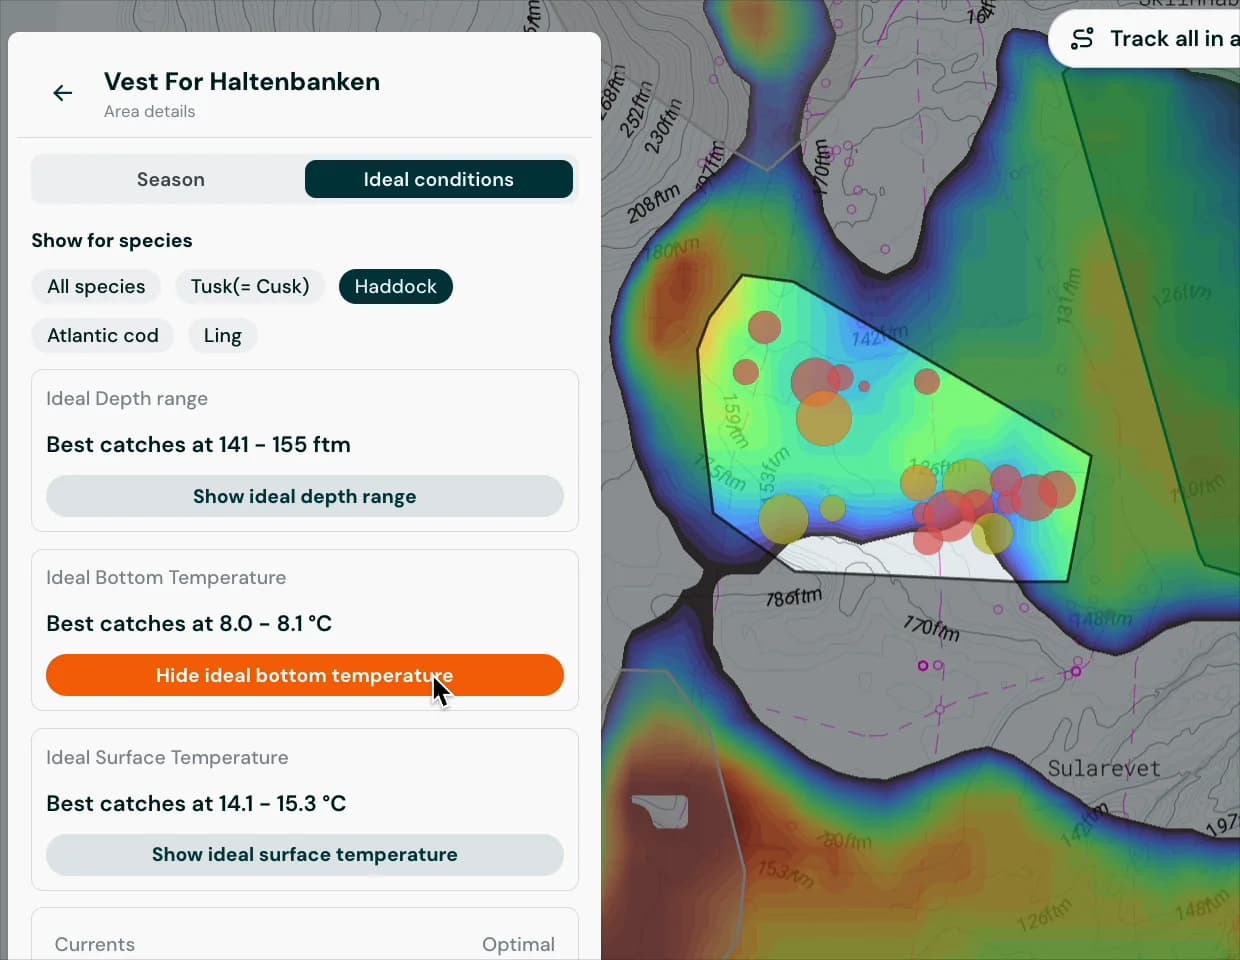Click 'Best catches at 14.1 - 15.3 °C'
The height and width of the screenshot is (960, 1240).
(x=196, y=803)
